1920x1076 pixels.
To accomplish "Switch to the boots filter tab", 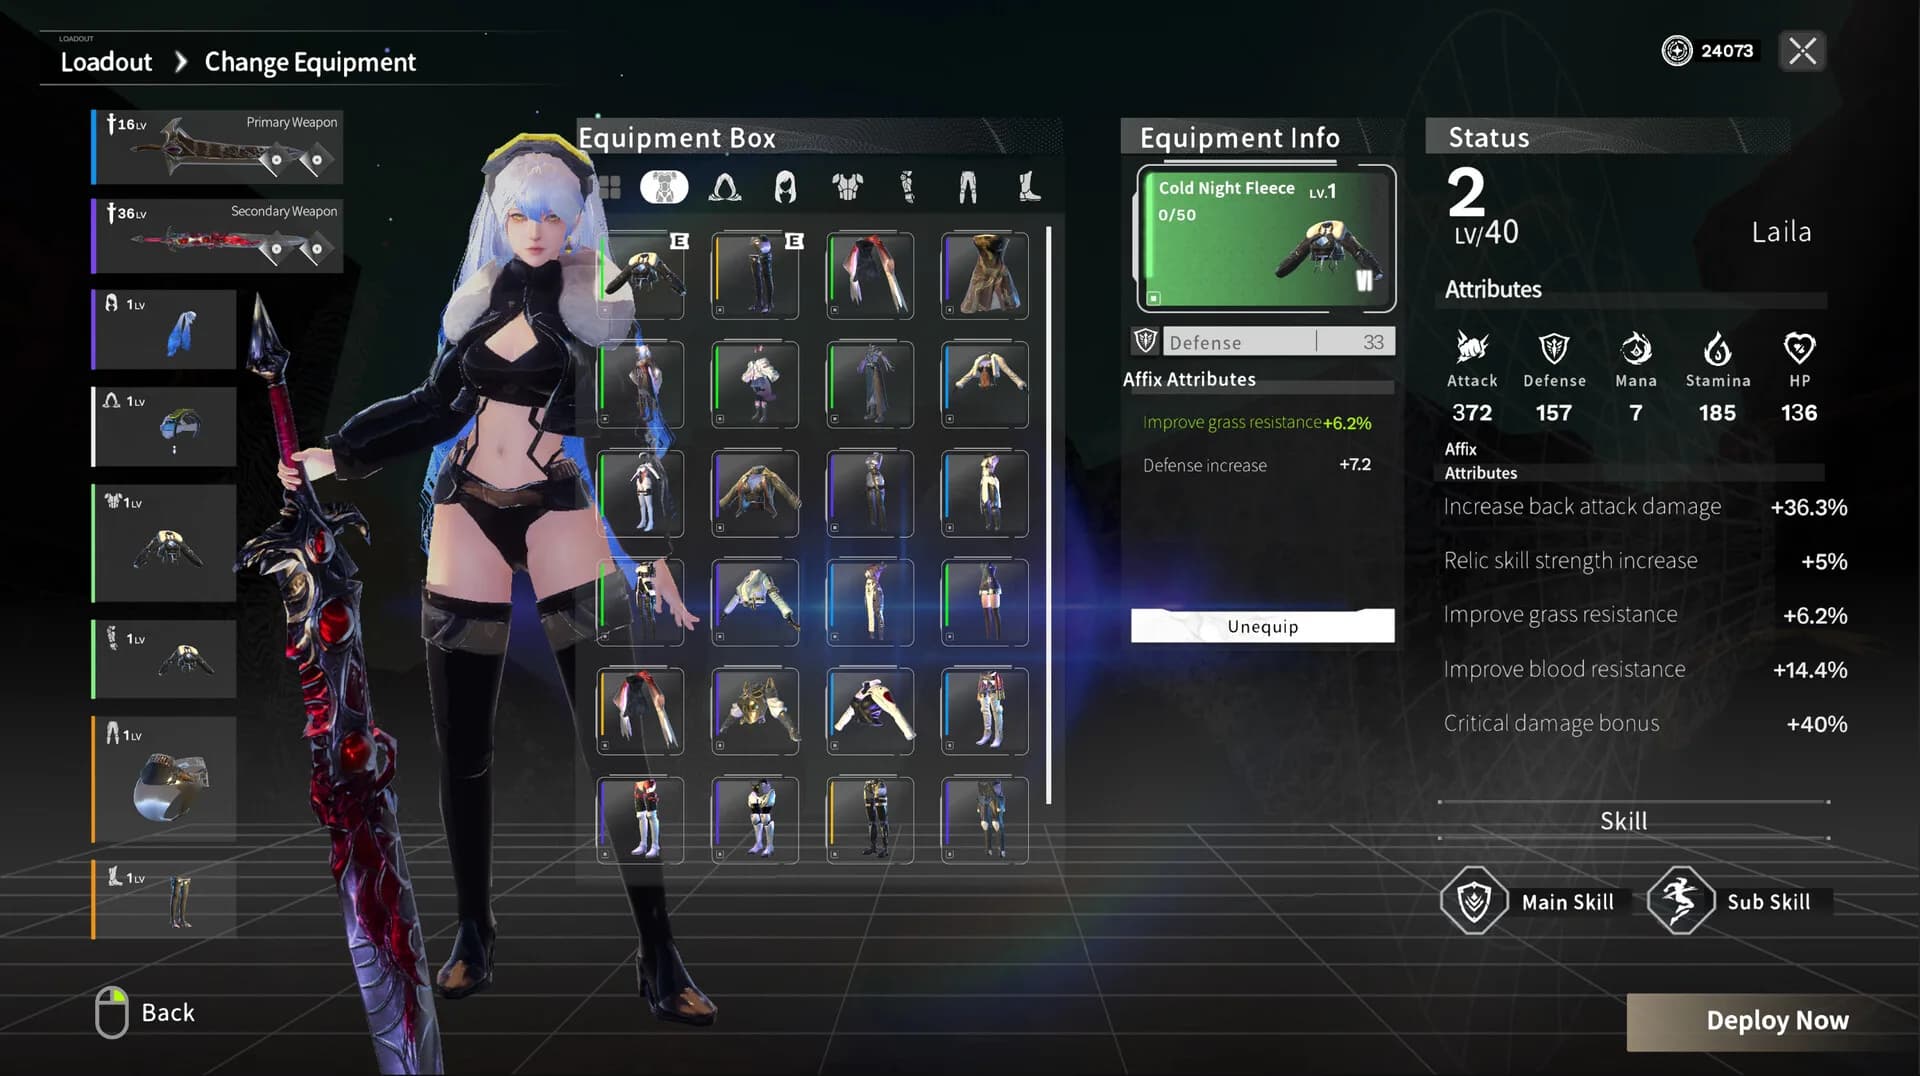I will click(1029, 187).
